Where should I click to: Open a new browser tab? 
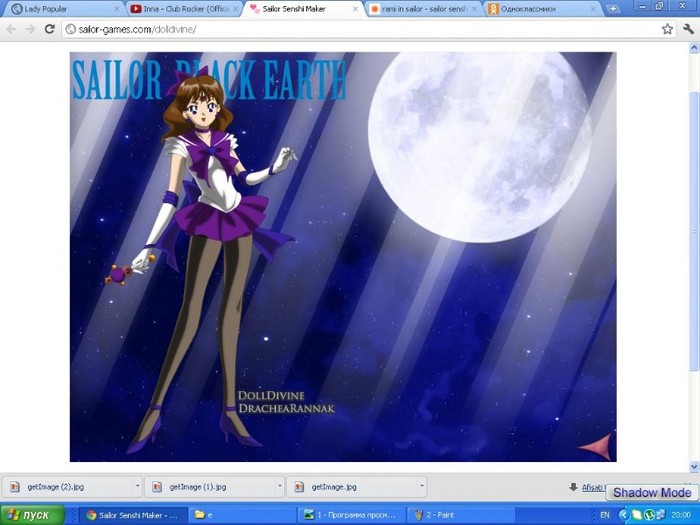pos(612,8)
